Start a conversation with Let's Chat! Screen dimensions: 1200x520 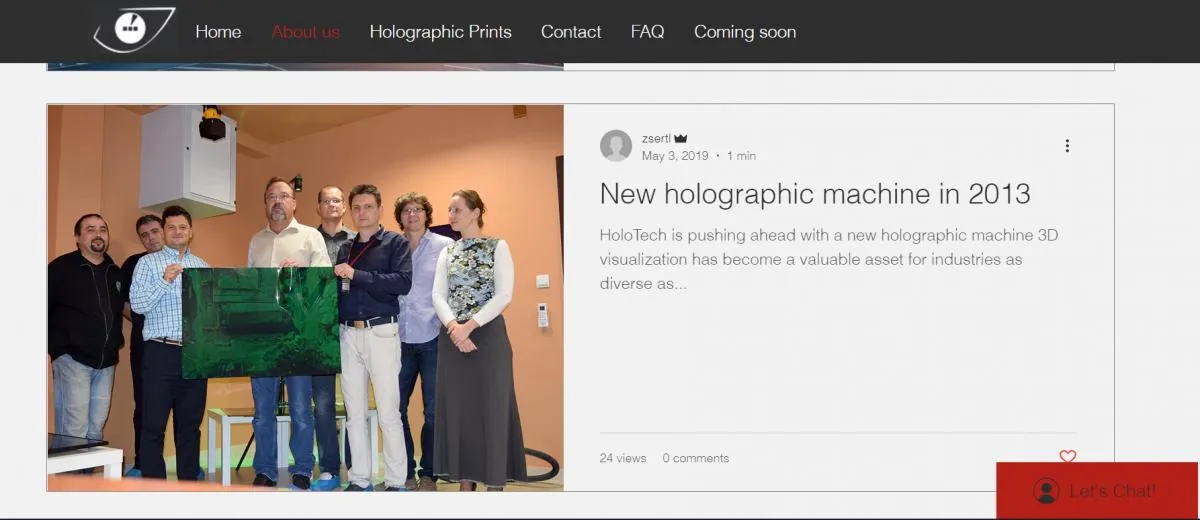1112,491
